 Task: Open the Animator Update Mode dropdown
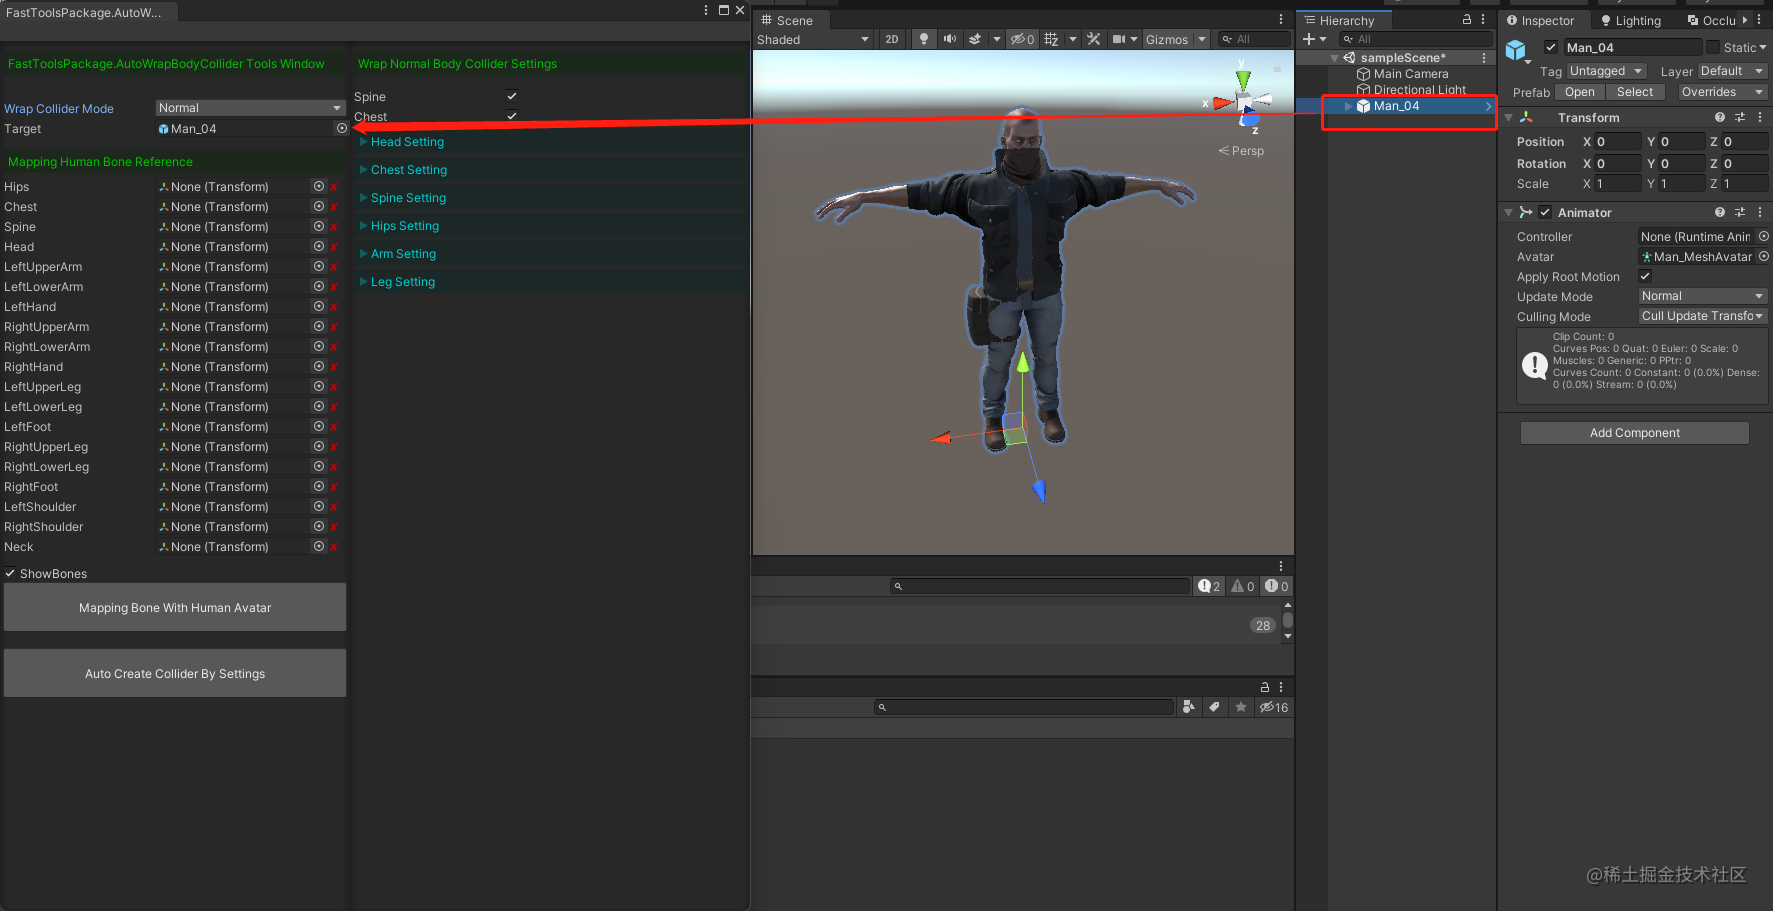[1702, 296]
